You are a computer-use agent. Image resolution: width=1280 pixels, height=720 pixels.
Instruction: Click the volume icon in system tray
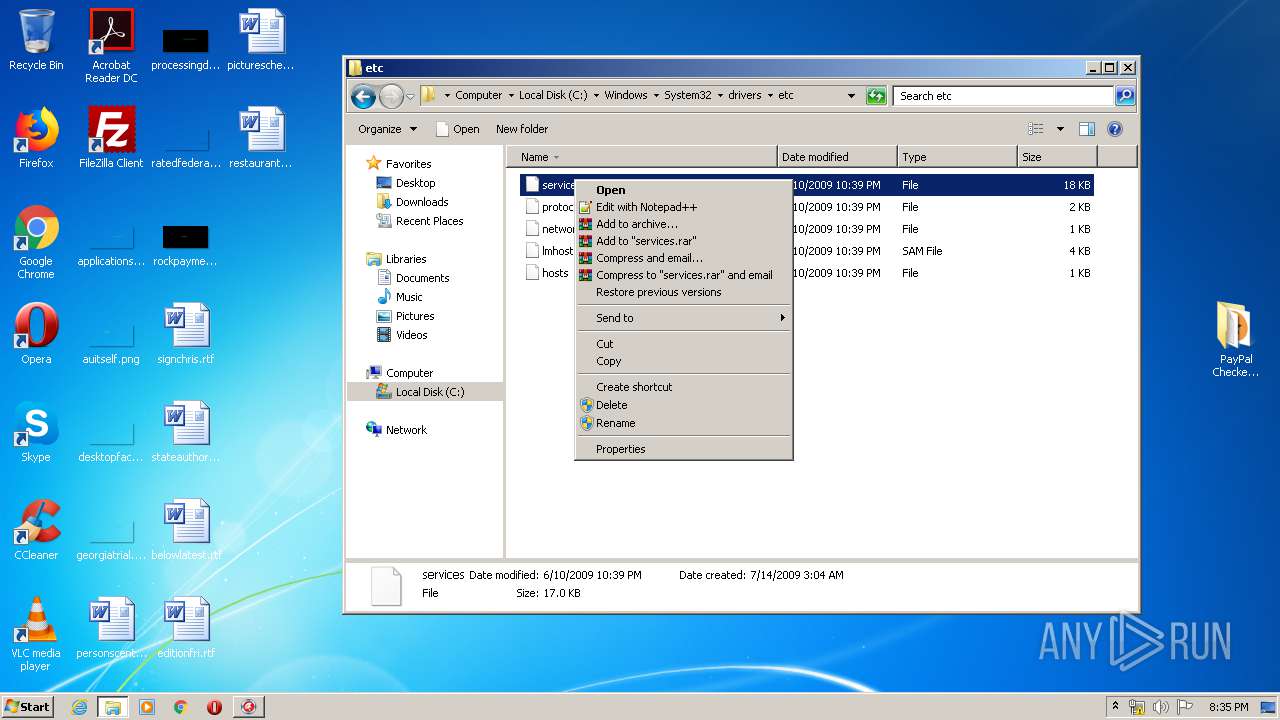pos(1161,707)
